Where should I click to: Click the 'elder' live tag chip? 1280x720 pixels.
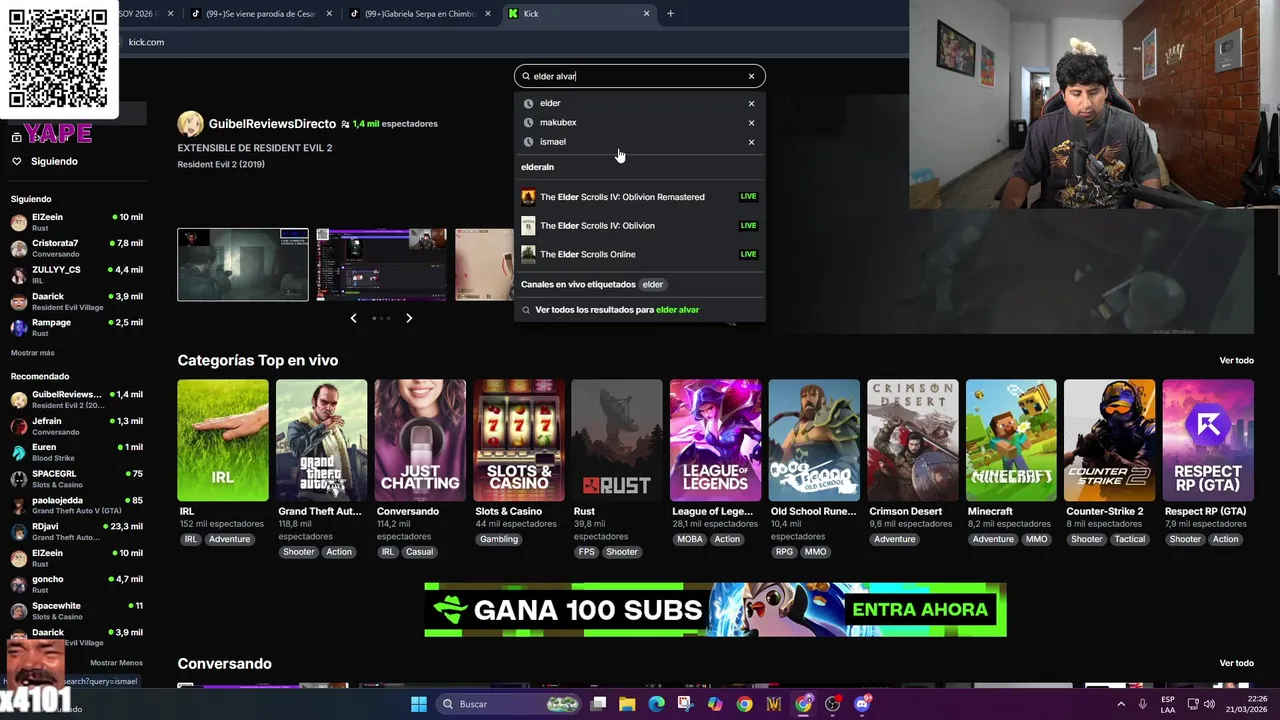pos(653,285)
